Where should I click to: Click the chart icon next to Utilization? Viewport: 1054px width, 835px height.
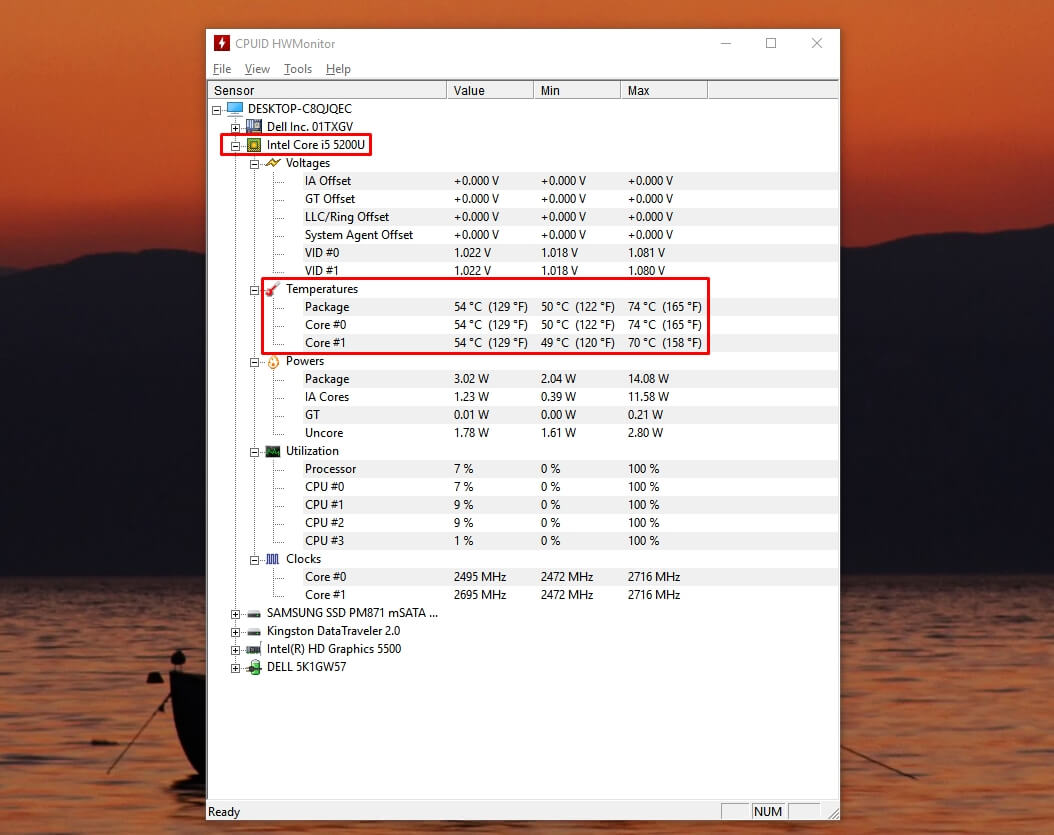pyautogui.click(x=271, y=450)
